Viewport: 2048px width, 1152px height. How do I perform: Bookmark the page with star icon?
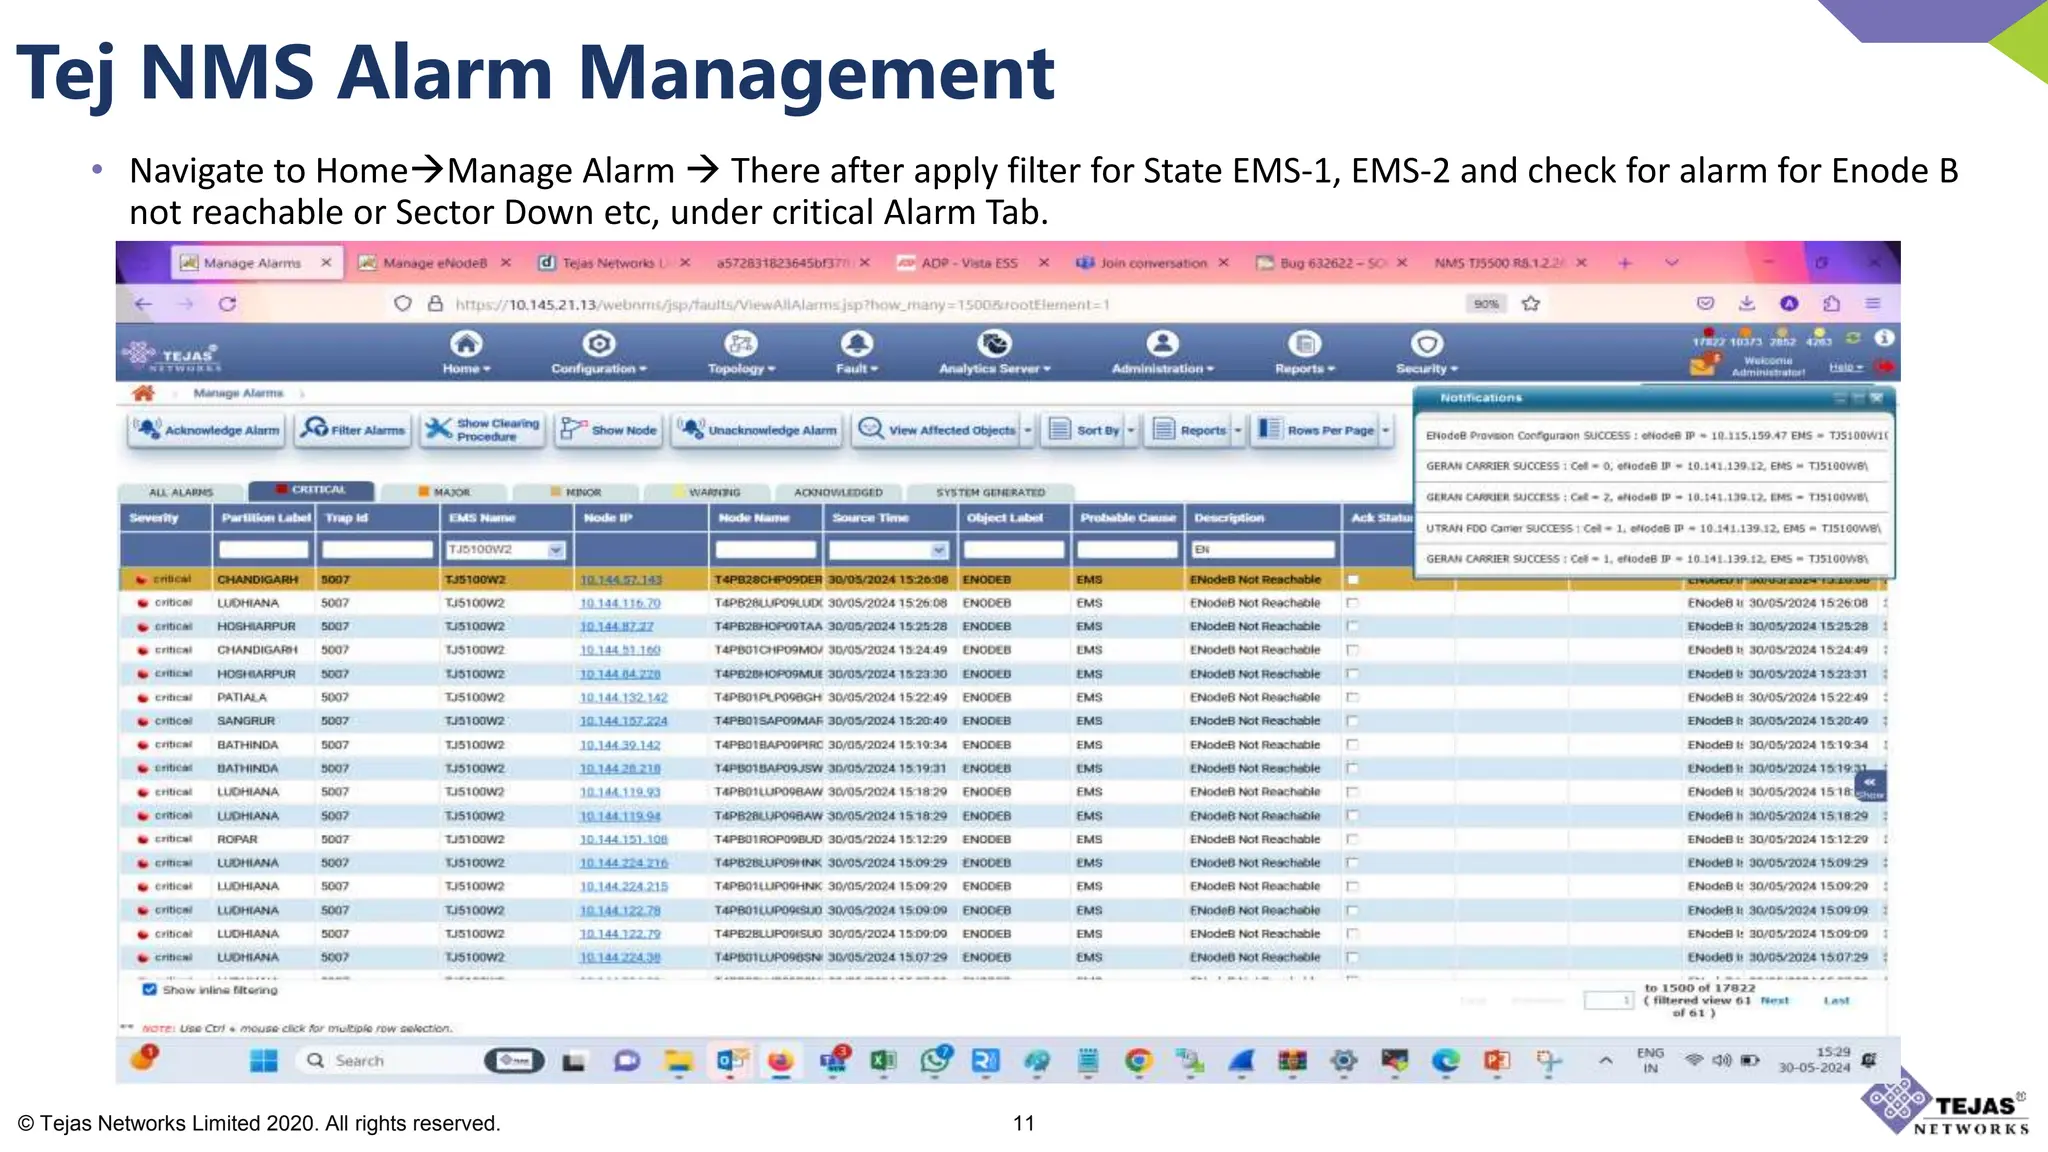click(1530, 304)
